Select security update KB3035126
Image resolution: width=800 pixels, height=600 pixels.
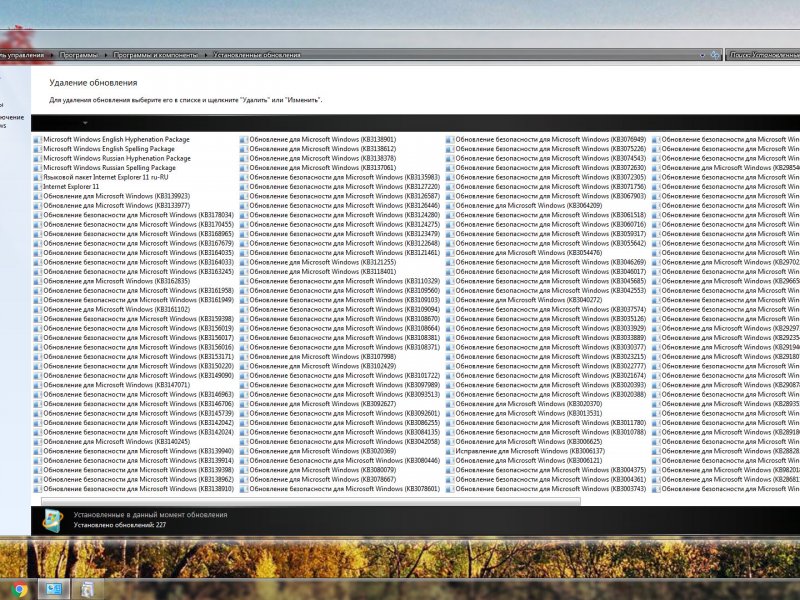[551, 319]
